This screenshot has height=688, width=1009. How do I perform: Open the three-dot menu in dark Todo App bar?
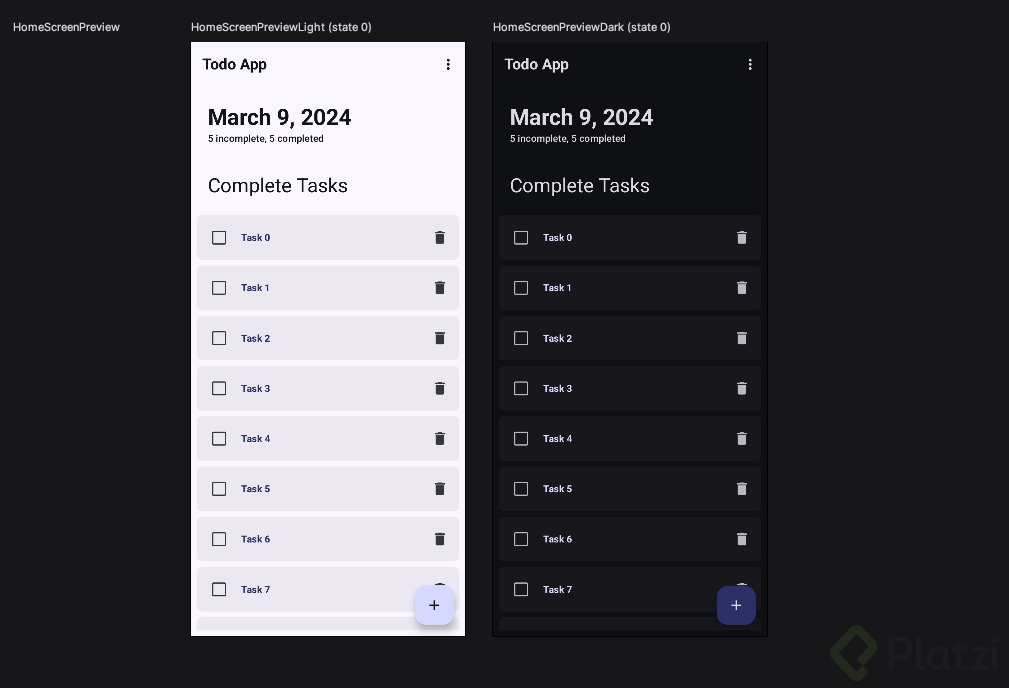(x=750, y=64)
